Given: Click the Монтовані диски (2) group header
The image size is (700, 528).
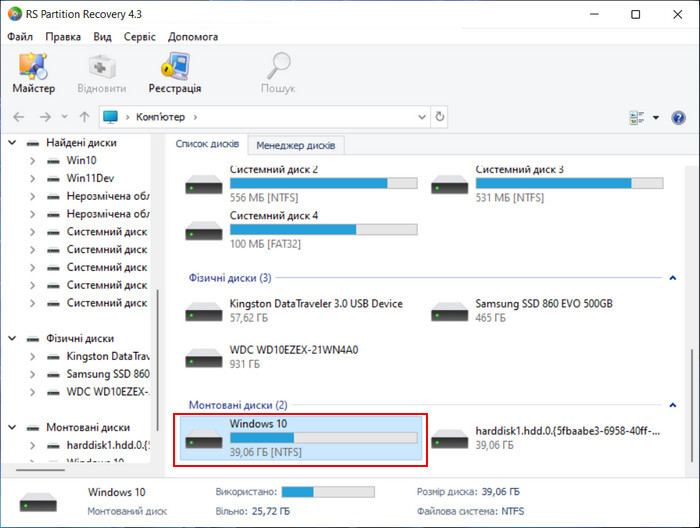Looking at the screenshot, I should click(238, 405).
